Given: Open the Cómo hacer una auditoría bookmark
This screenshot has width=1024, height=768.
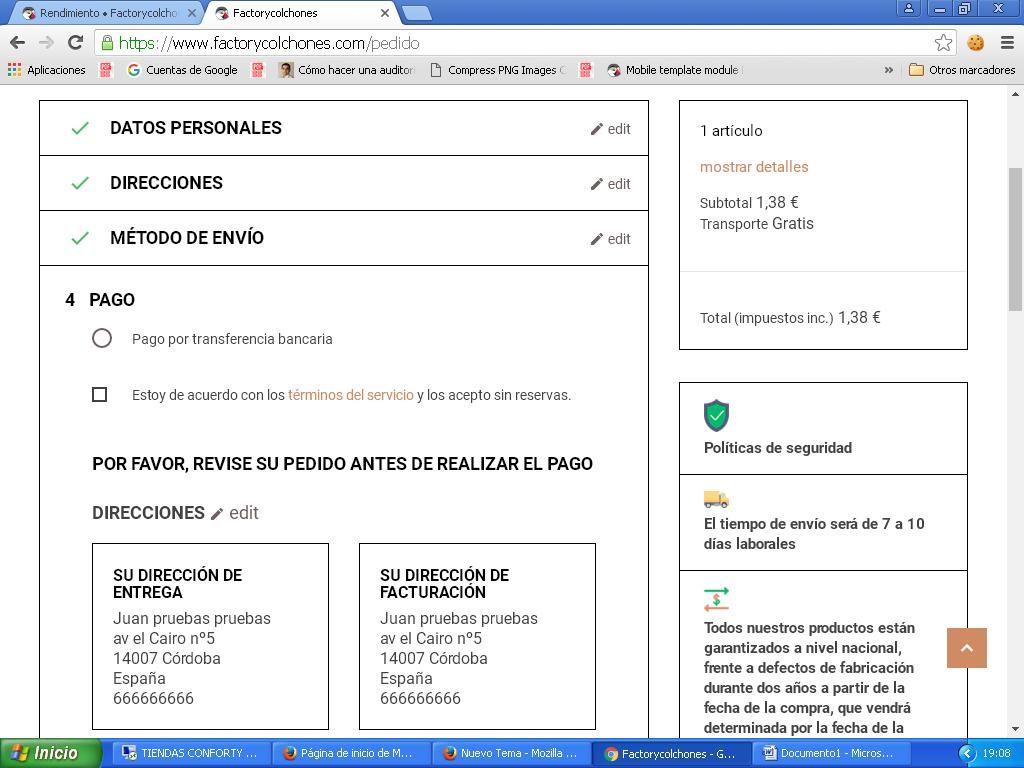Looking at the screenshot, I should click(347, 70).
